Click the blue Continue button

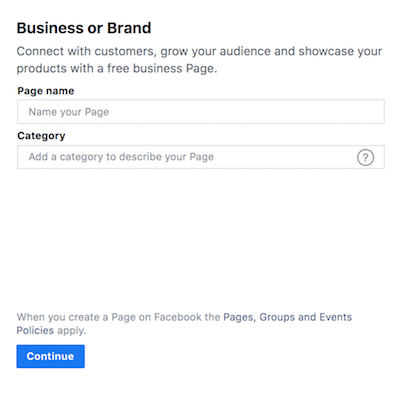click(50, 356)
